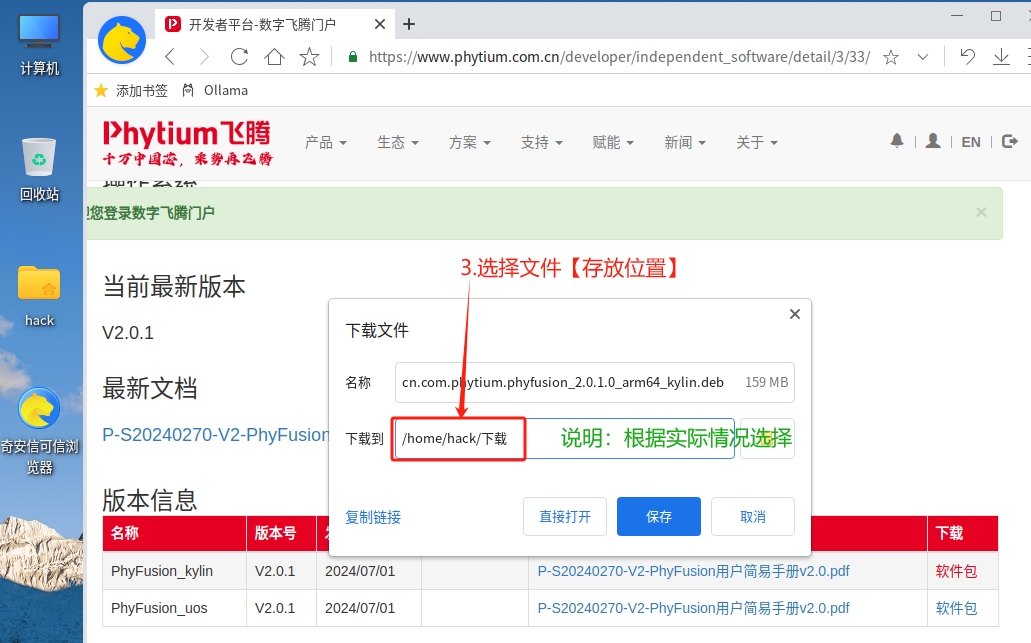The height and width of the screenshot is (643, 1031).
Task: Click the logout icon in the site header
Action: [1010, 141]
